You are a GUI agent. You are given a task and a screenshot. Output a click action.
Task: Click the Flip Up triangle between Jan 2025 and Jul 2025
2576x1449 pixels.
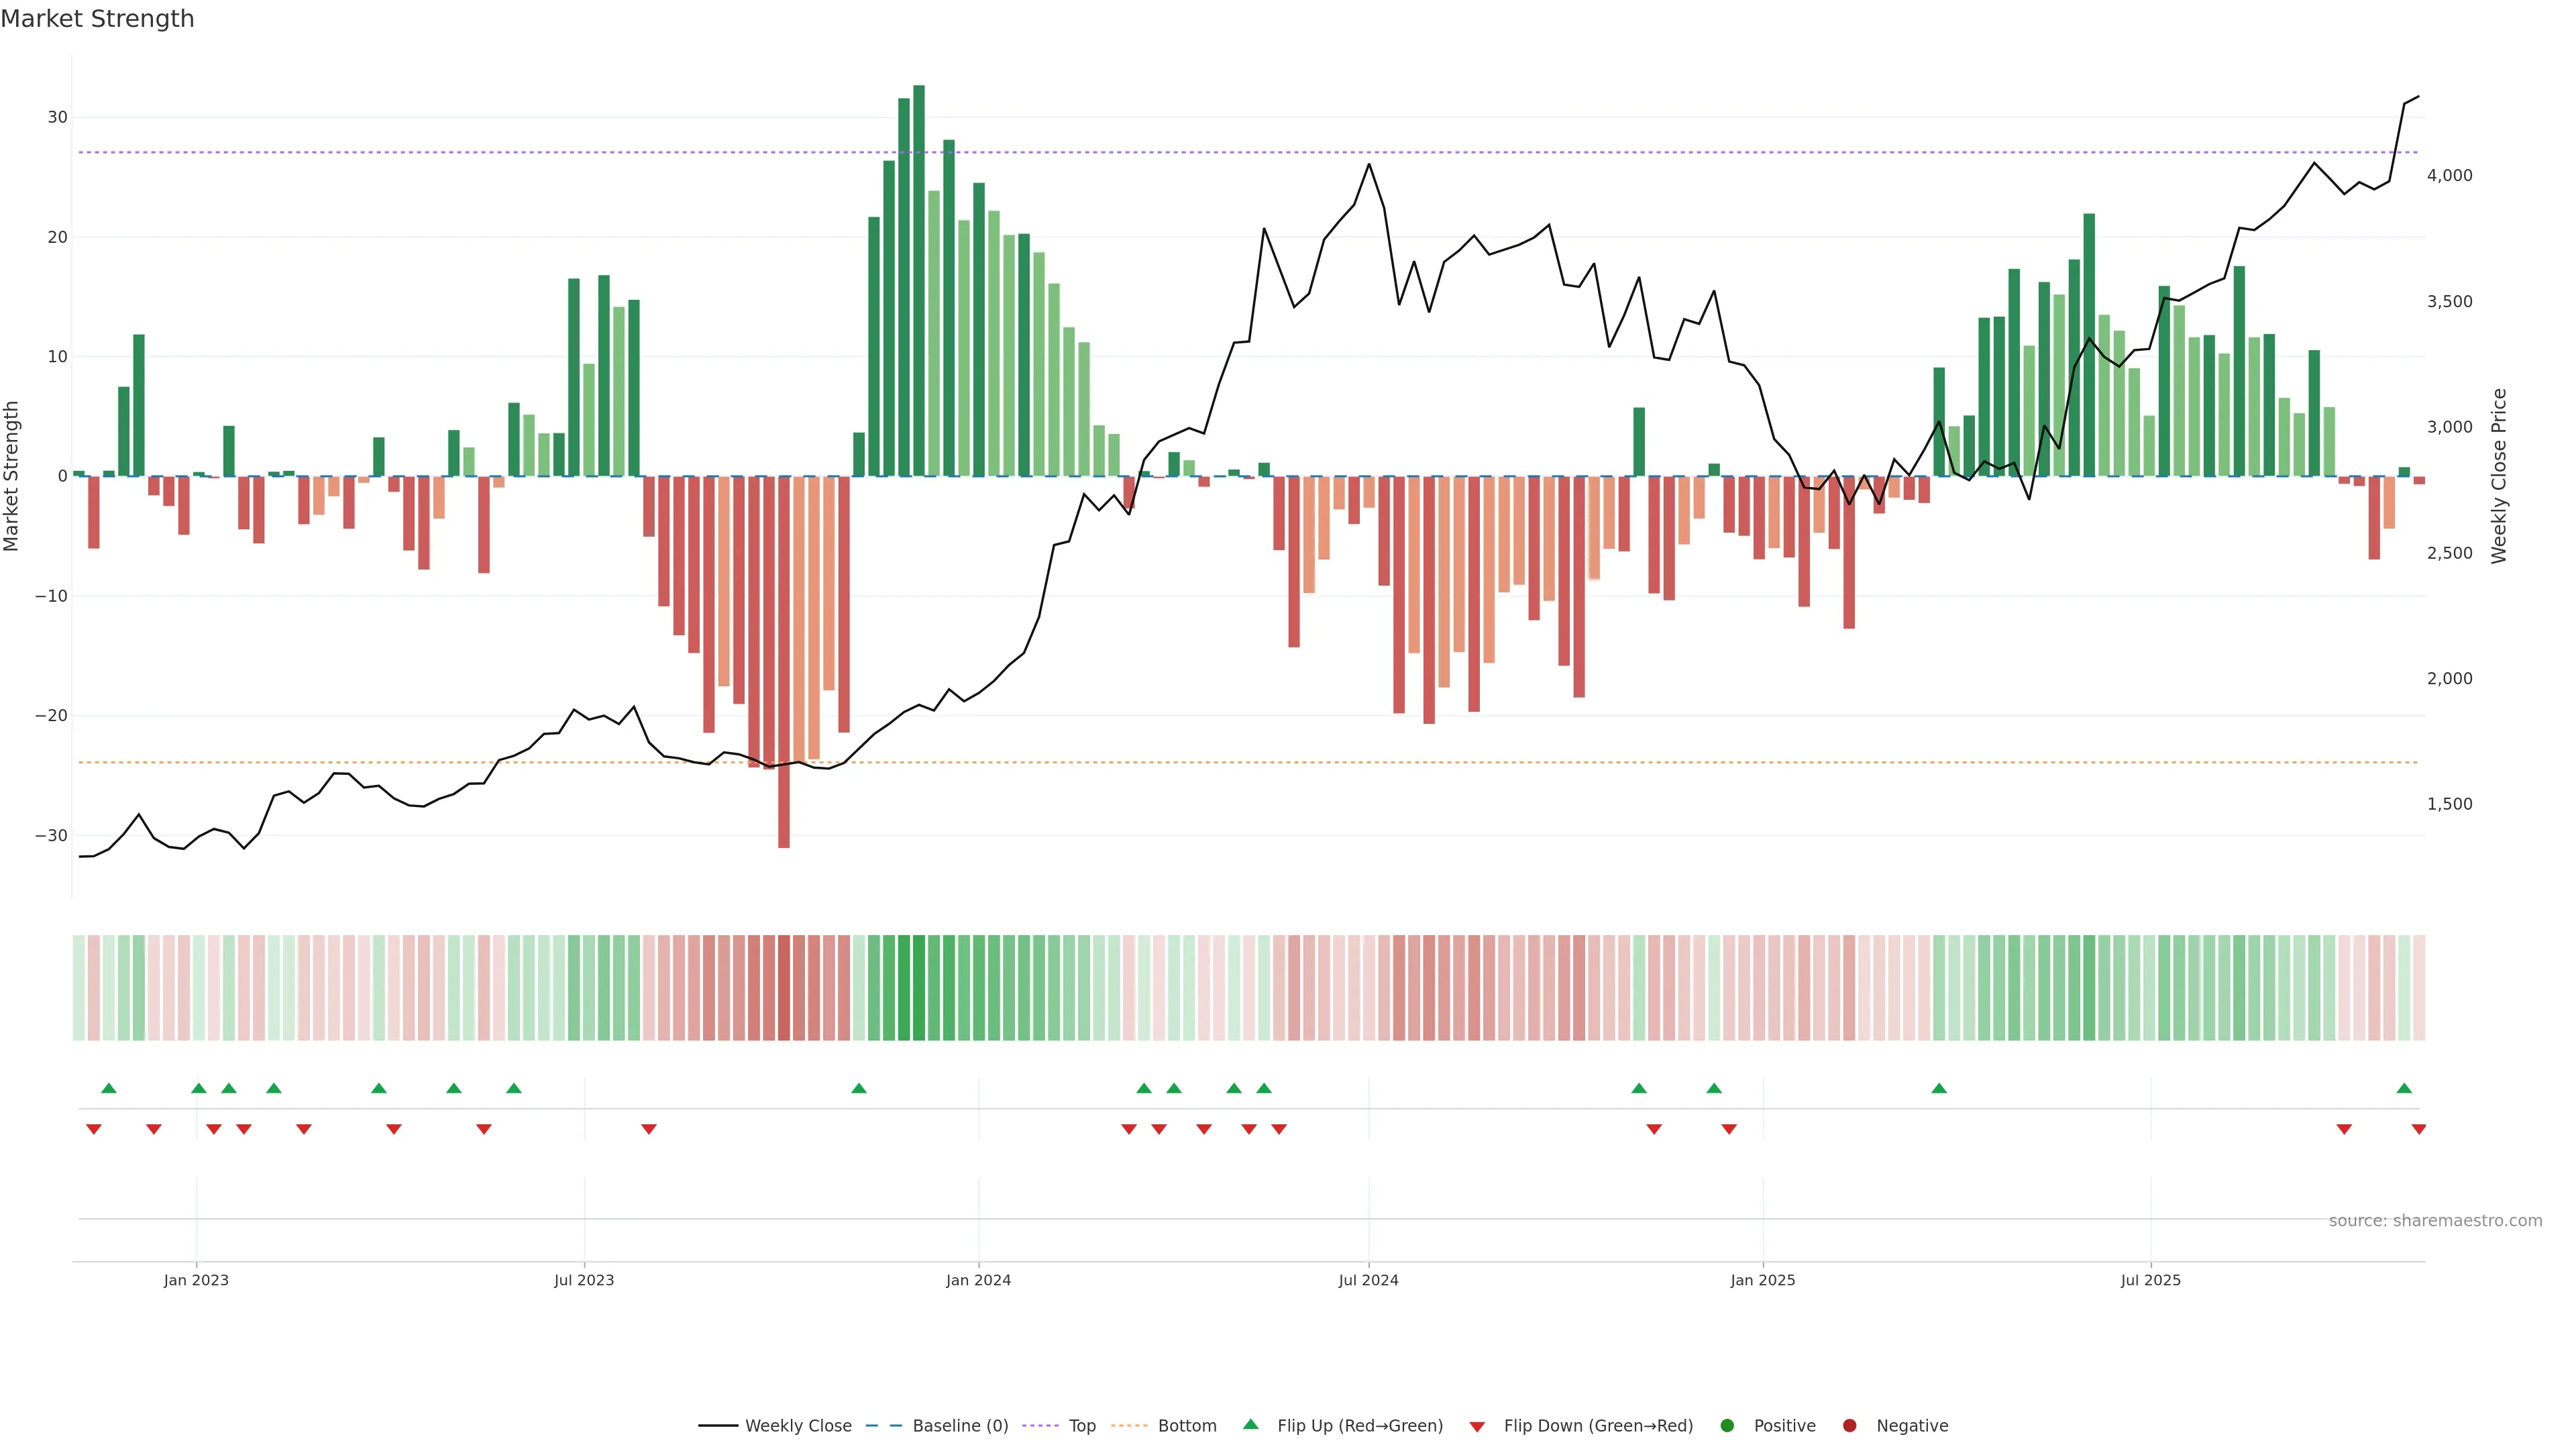coord(1939,1088)
